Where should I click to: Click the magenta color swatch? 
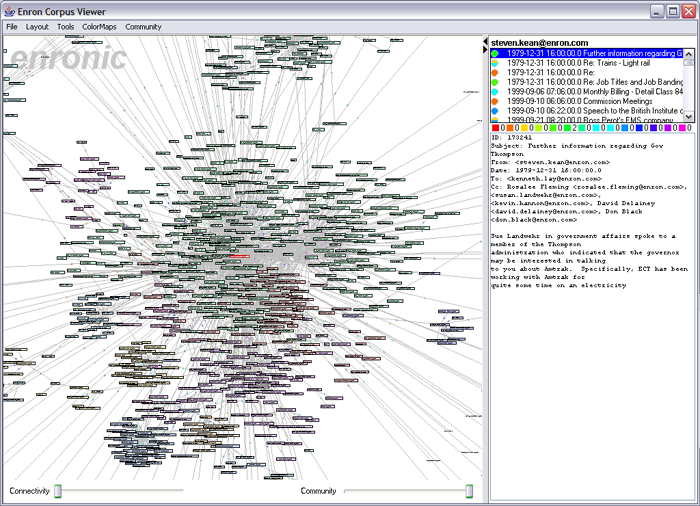pos(682,128)
